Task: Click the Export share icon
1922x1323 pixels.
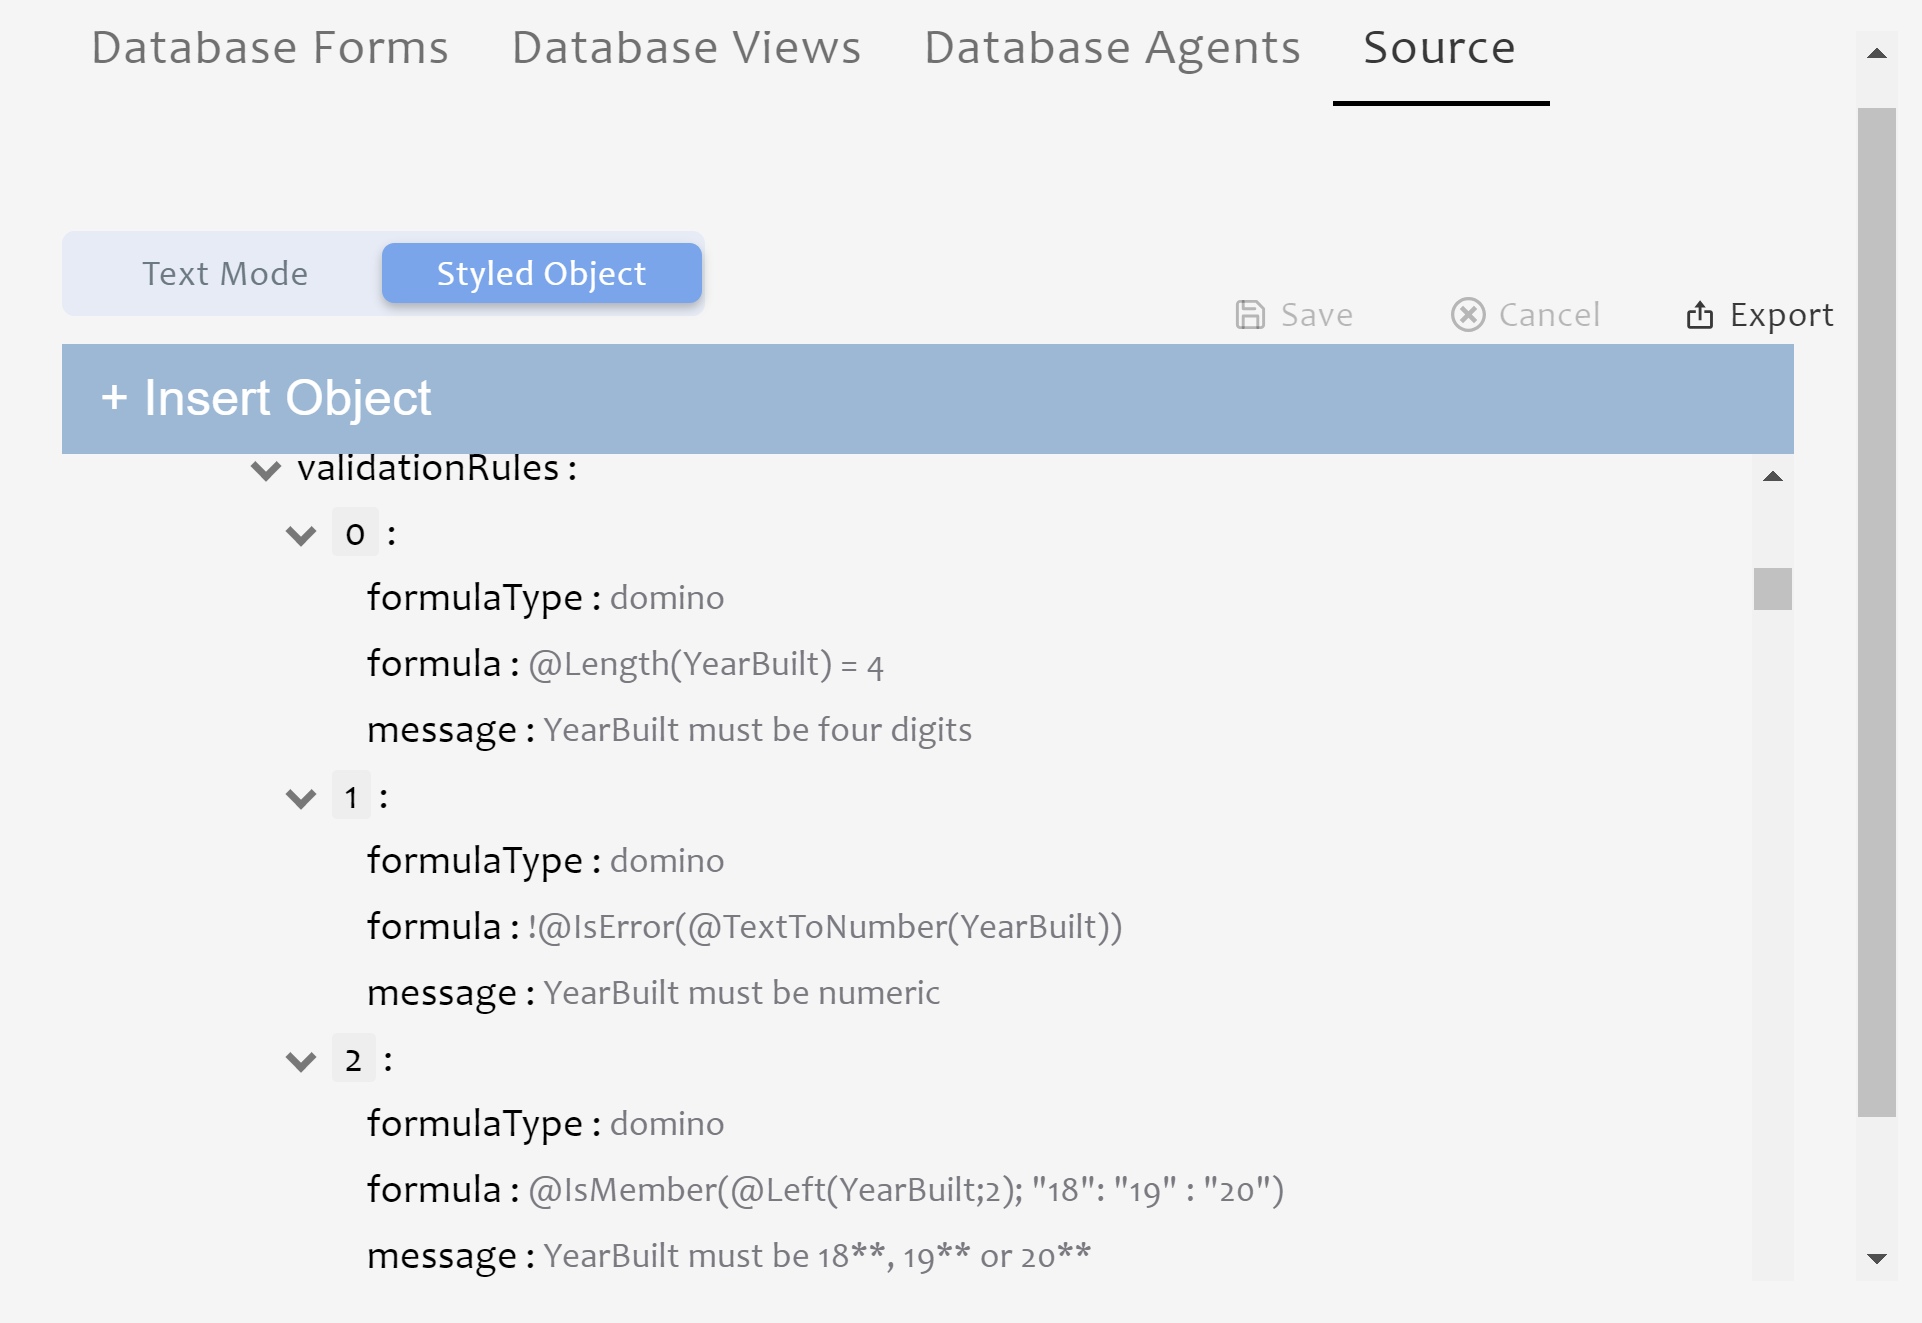Action: tap(1700, 315)
